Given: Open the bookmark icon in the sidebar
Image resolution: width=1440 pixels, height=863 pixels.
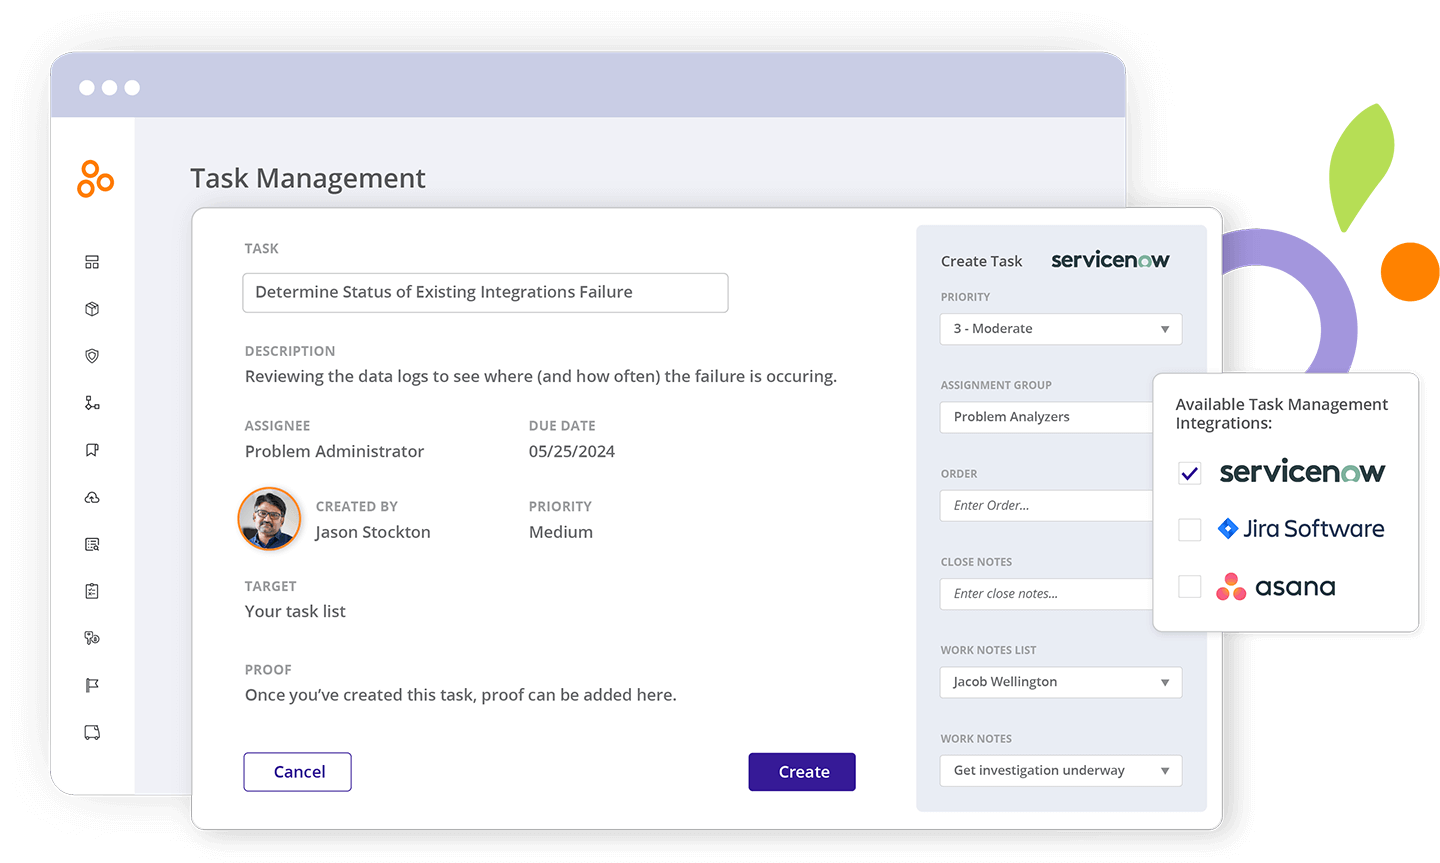Looking at the screenshot, I should [92, 450].
